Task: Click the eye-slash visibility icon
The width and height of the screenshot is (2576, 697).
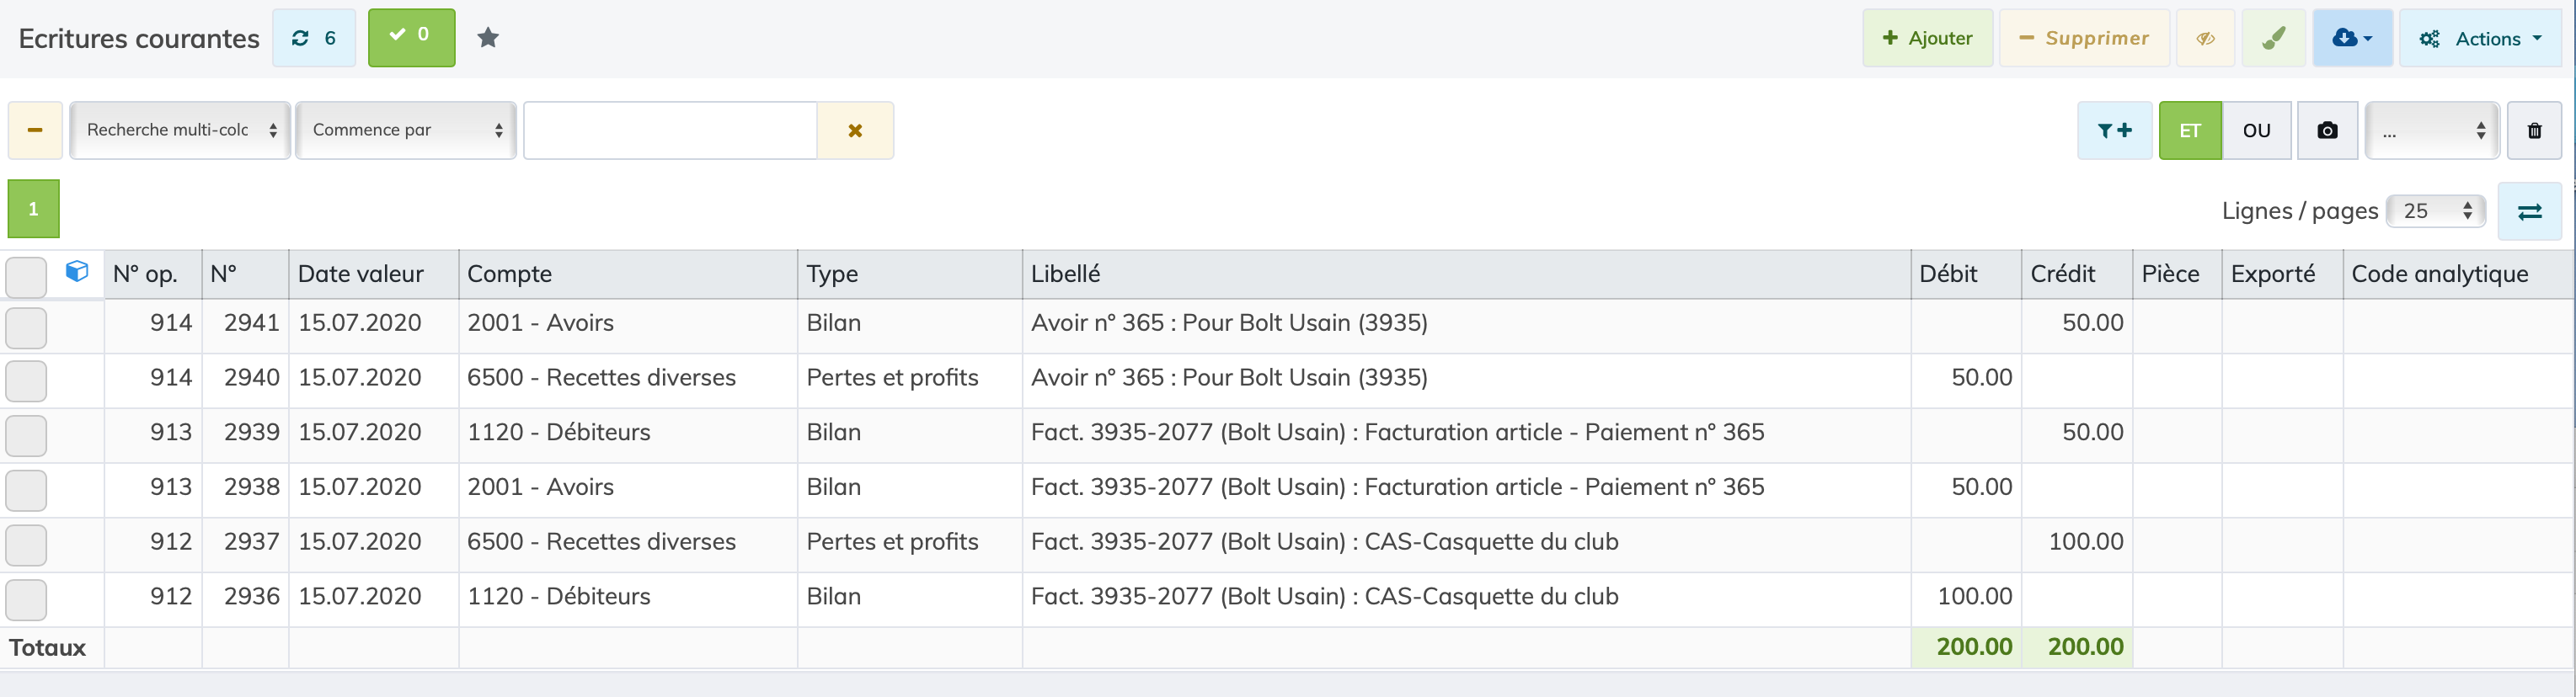Action: (2205, 39)
